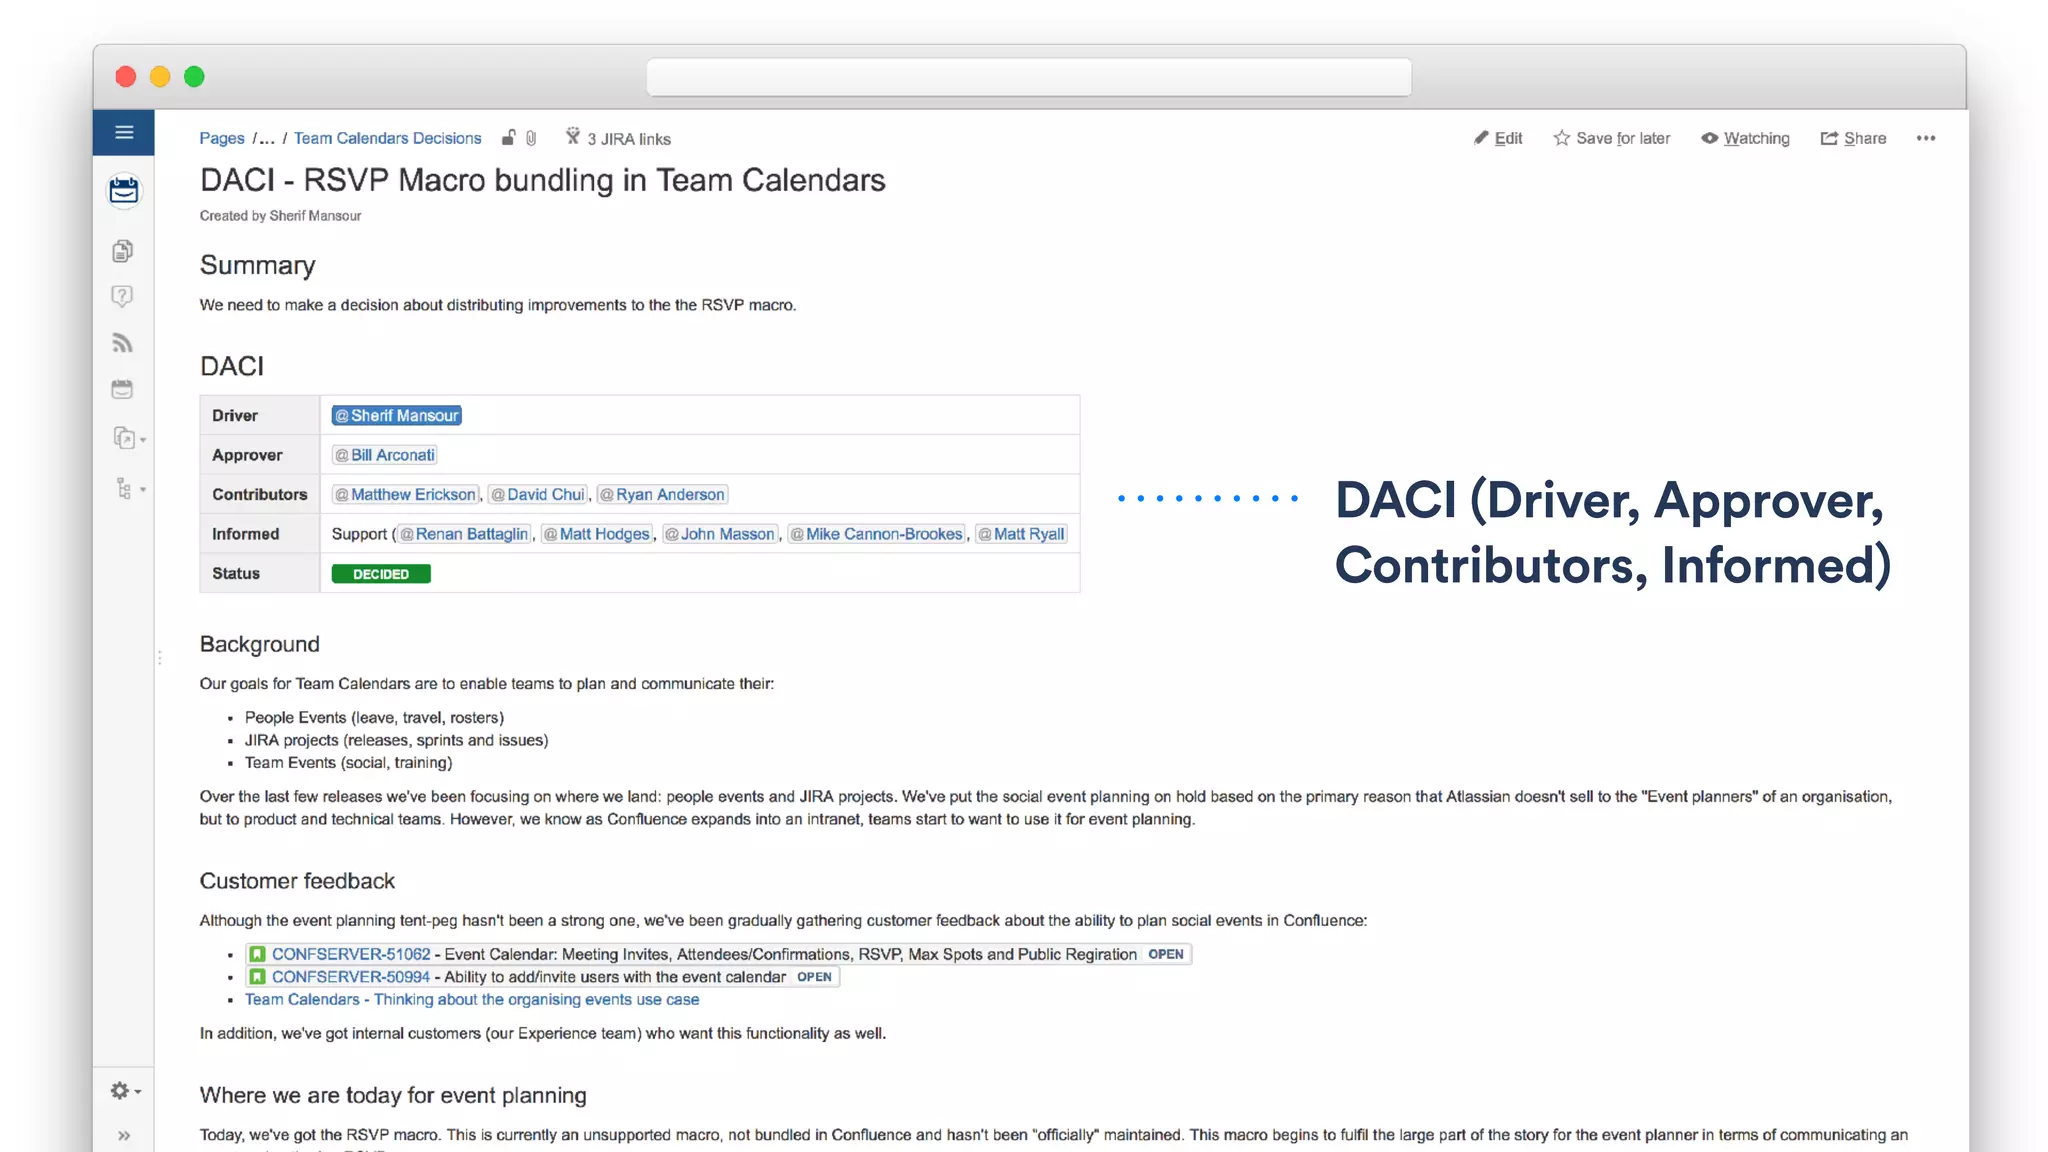Open the Blog feed icon in sidebar
The height and width of the screenshot is (1152, 2048).
[122, 343]
